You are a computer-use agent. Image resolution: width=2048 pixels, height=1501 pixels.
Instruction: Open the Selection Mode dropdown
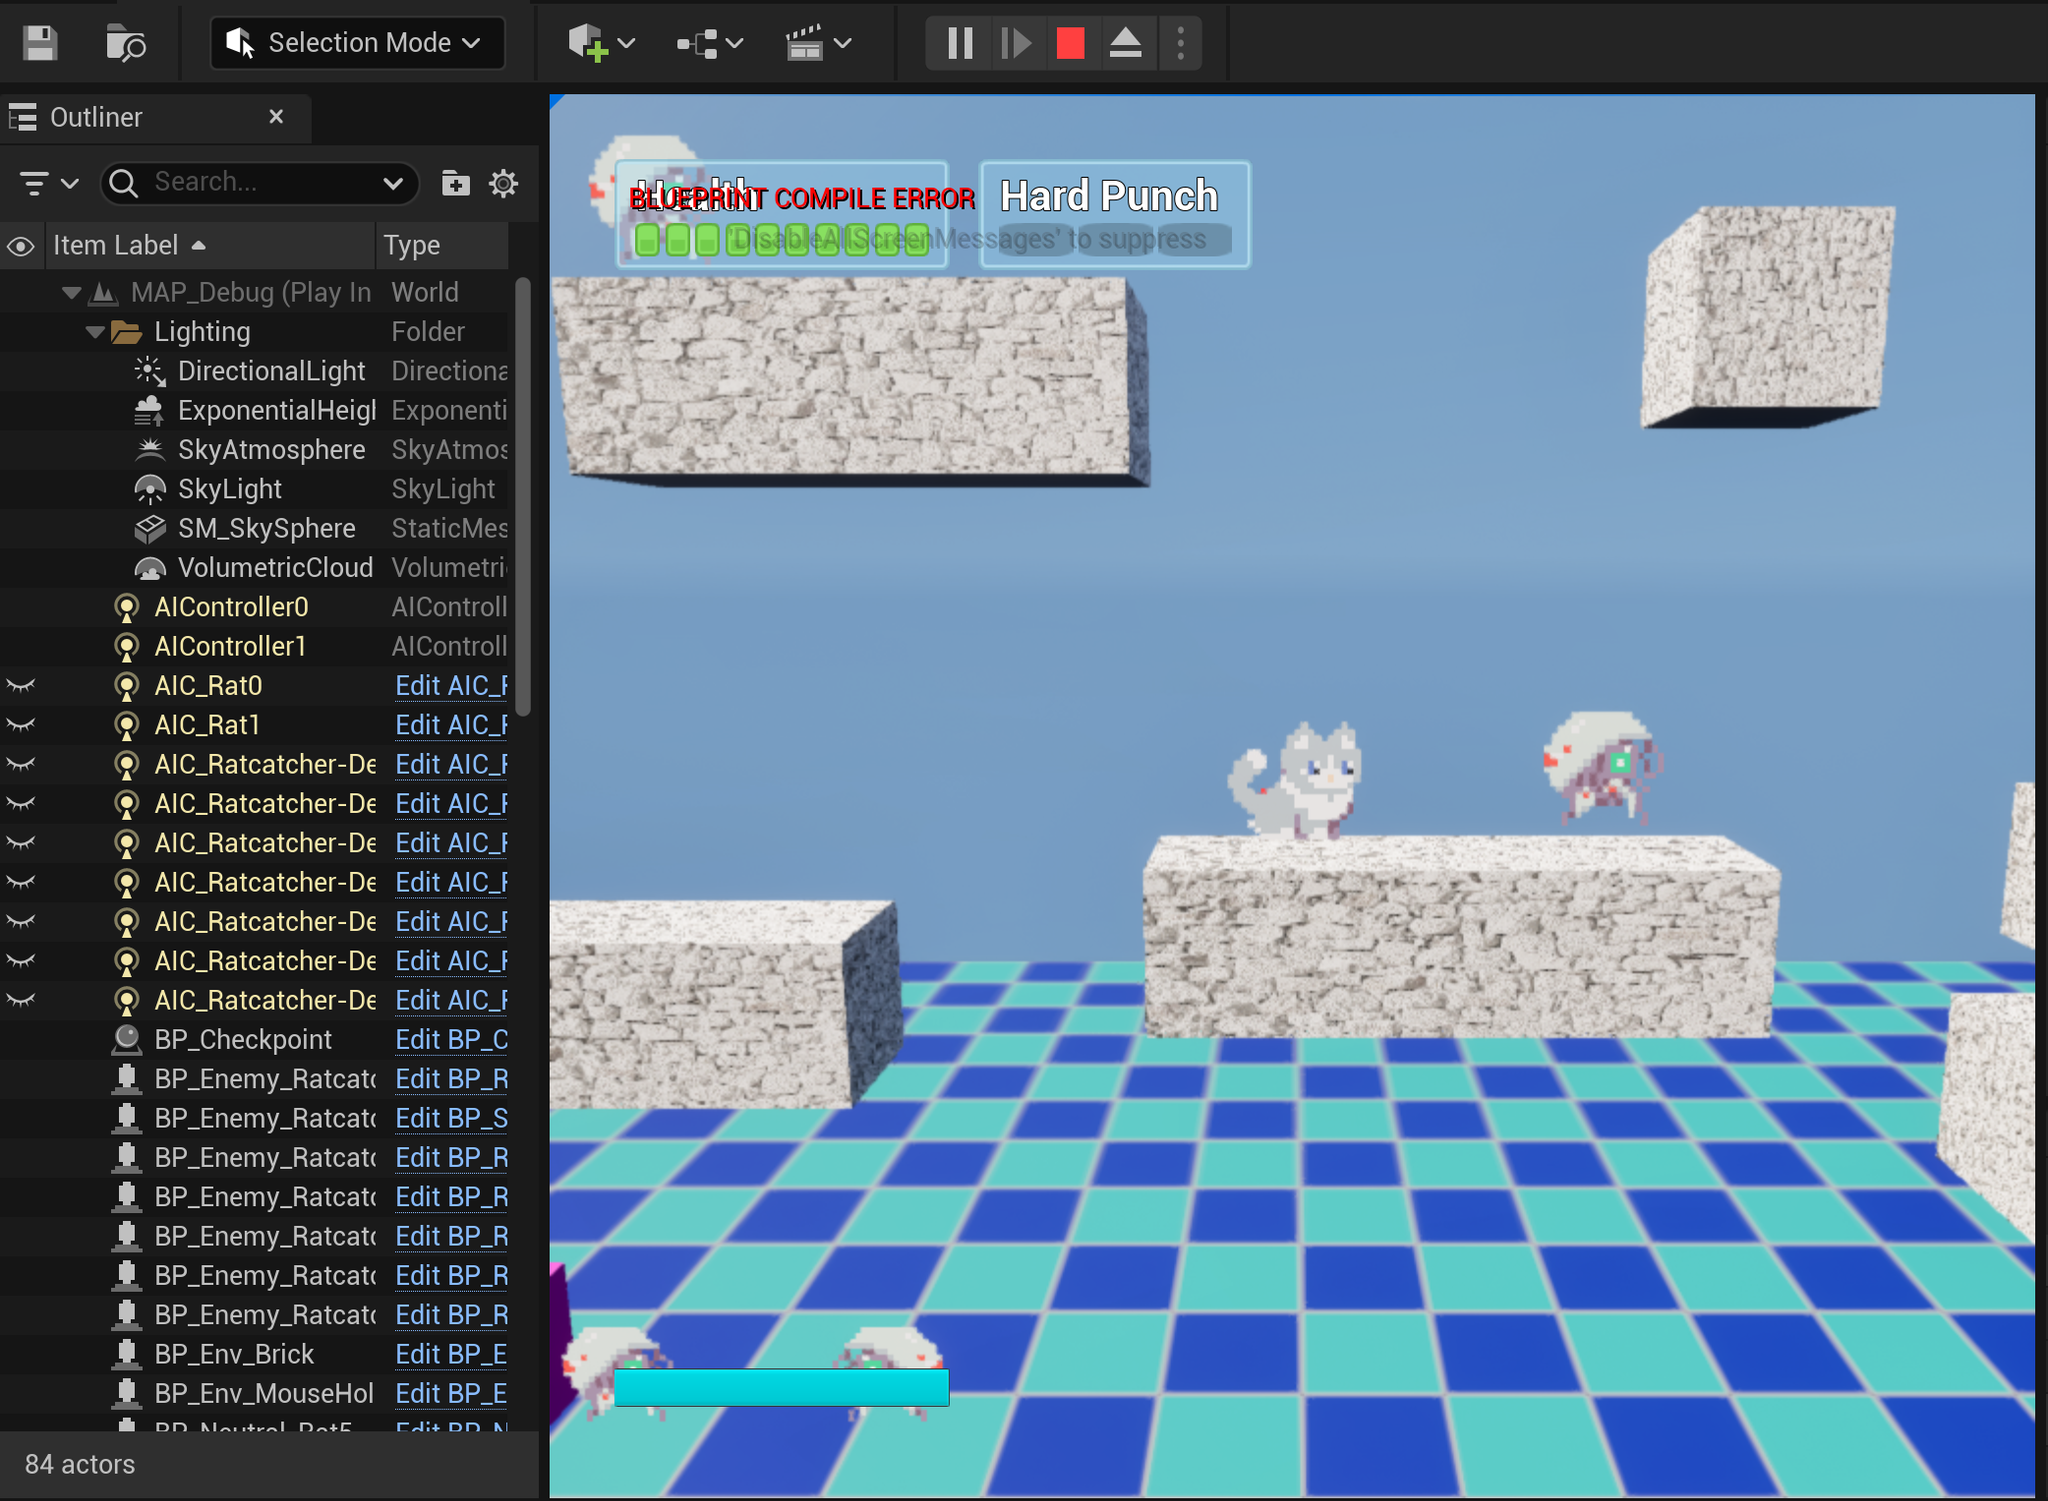point(357,43)
